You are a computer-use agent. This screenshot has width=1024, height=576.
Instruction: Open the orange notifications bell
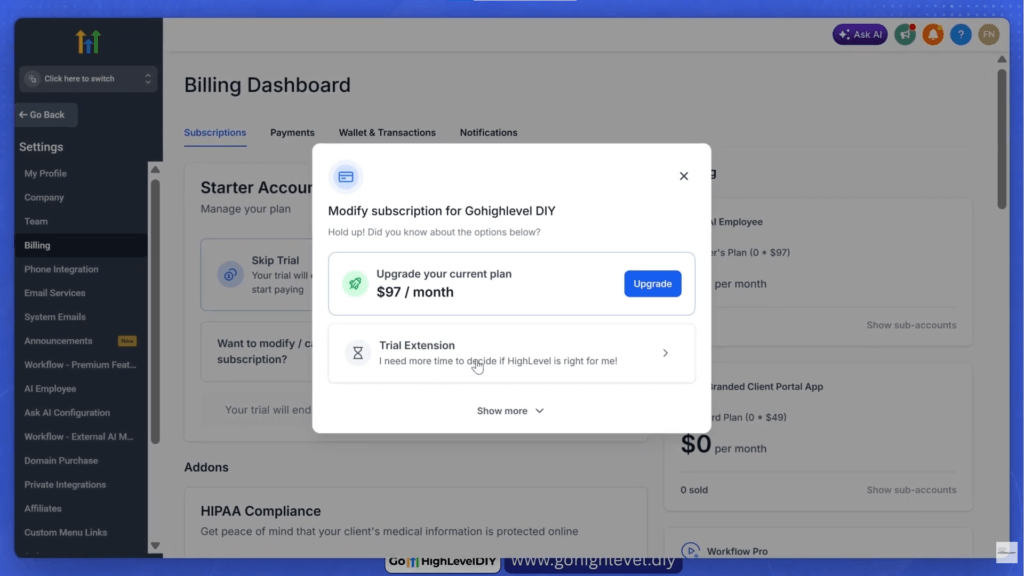(x=933, y=35)
